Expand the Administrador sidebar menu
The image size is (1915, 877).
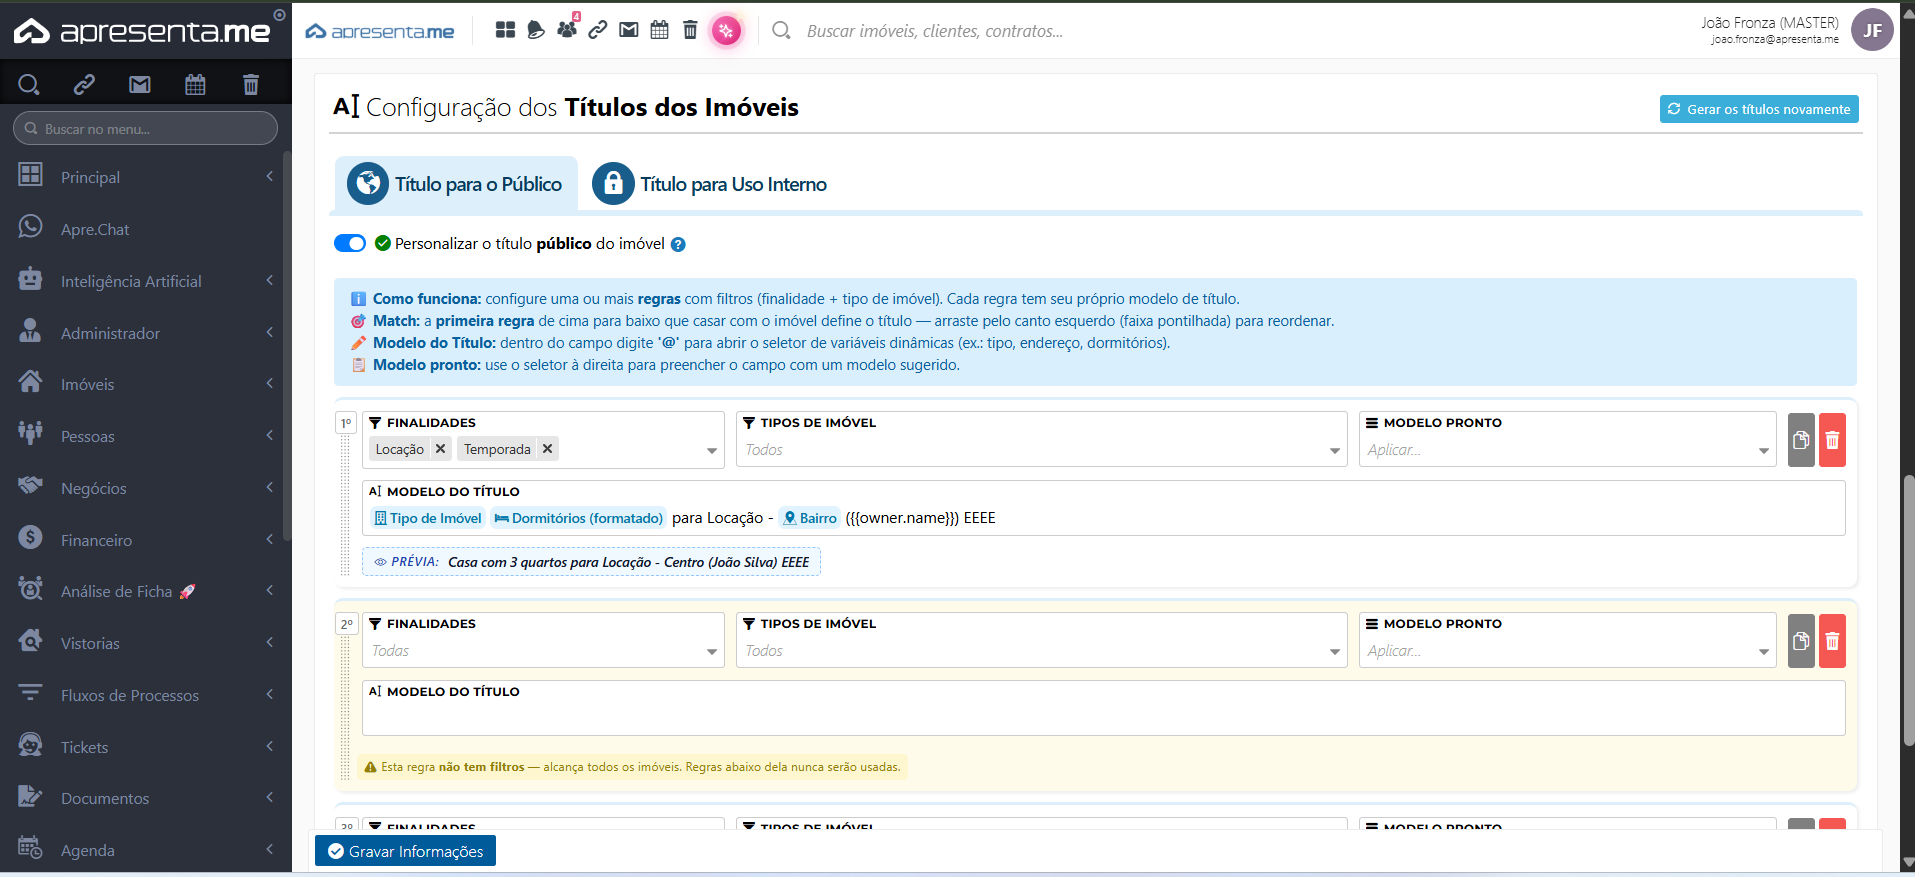[146, 333]
